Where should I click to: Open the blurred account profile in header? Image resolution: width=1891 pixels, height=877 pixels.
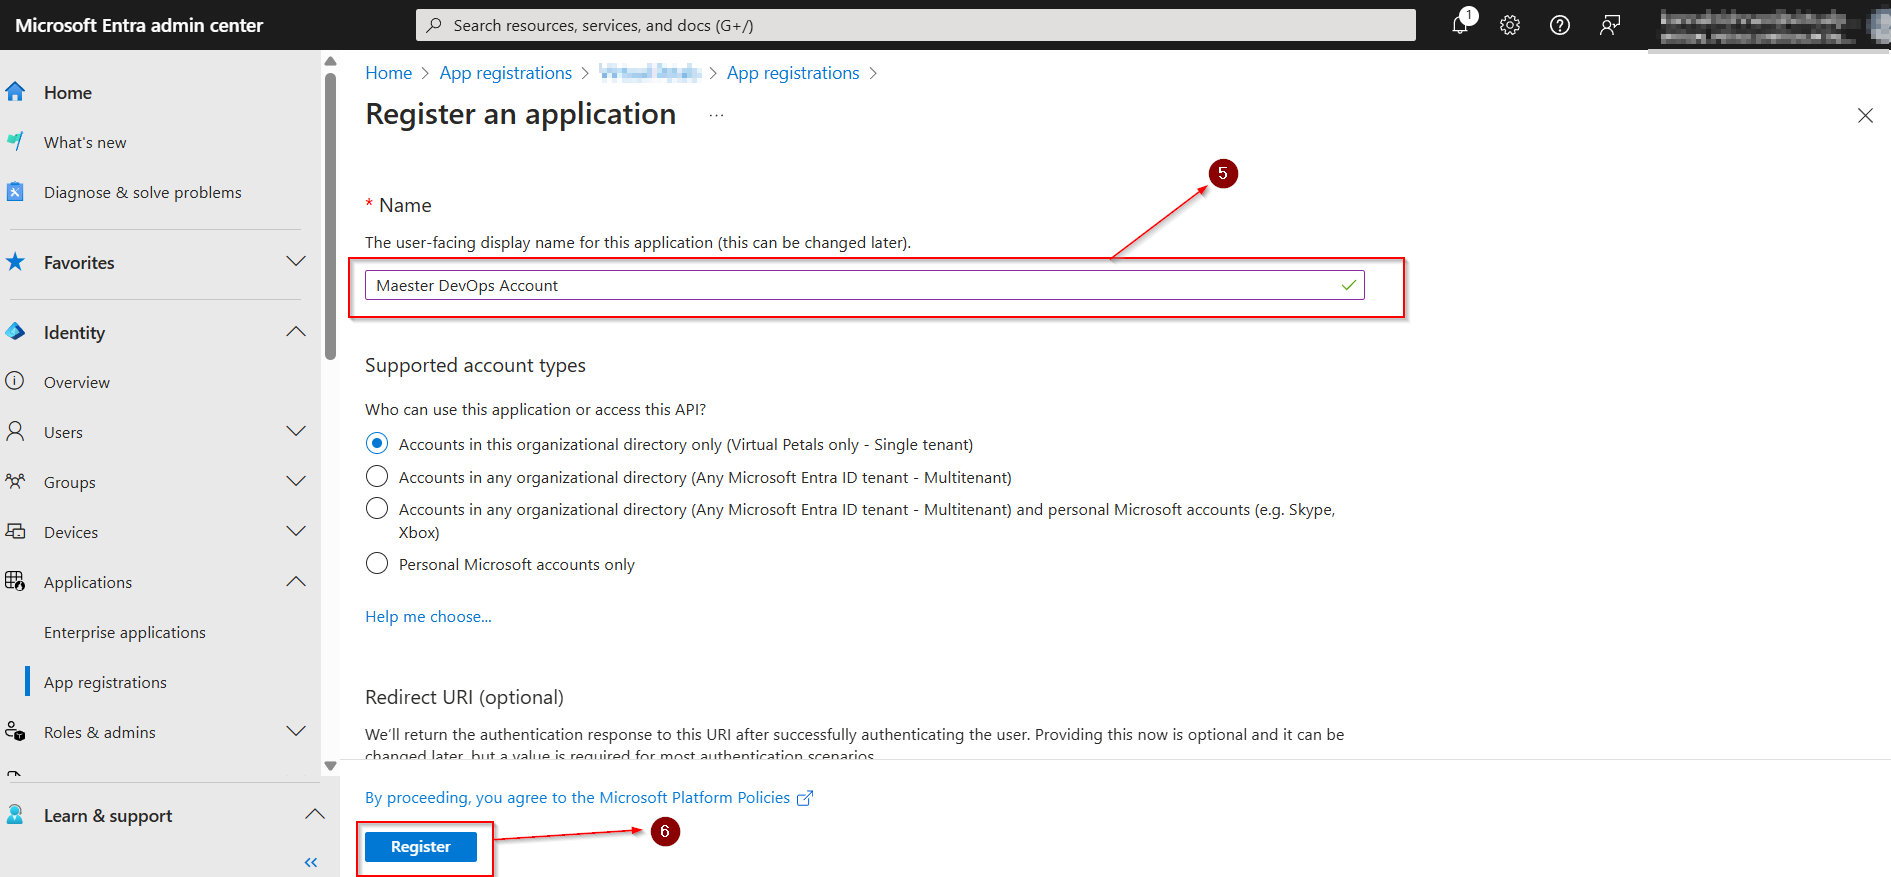1769,26
